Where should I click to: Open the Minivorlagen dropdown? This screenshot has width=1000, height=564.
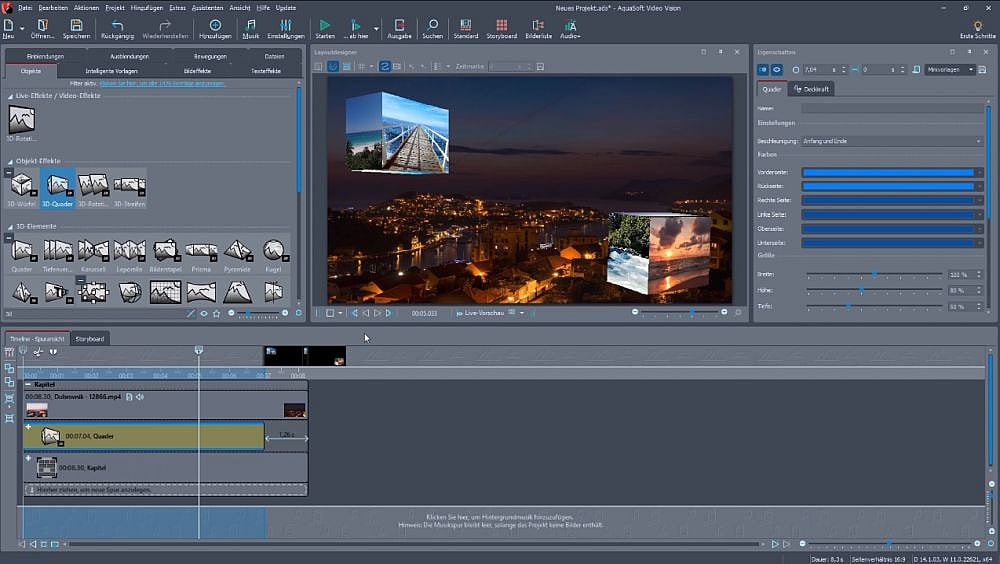950,70
